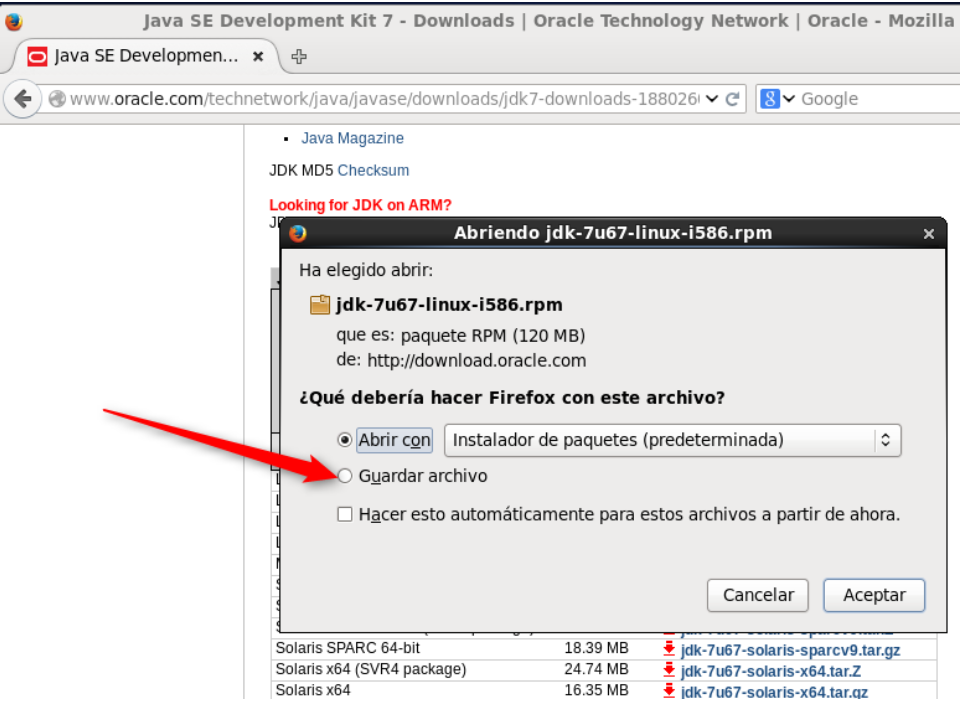963x706 pixels.
Task: Click Looking for JDK on ARM link
Action: point(360,205)
